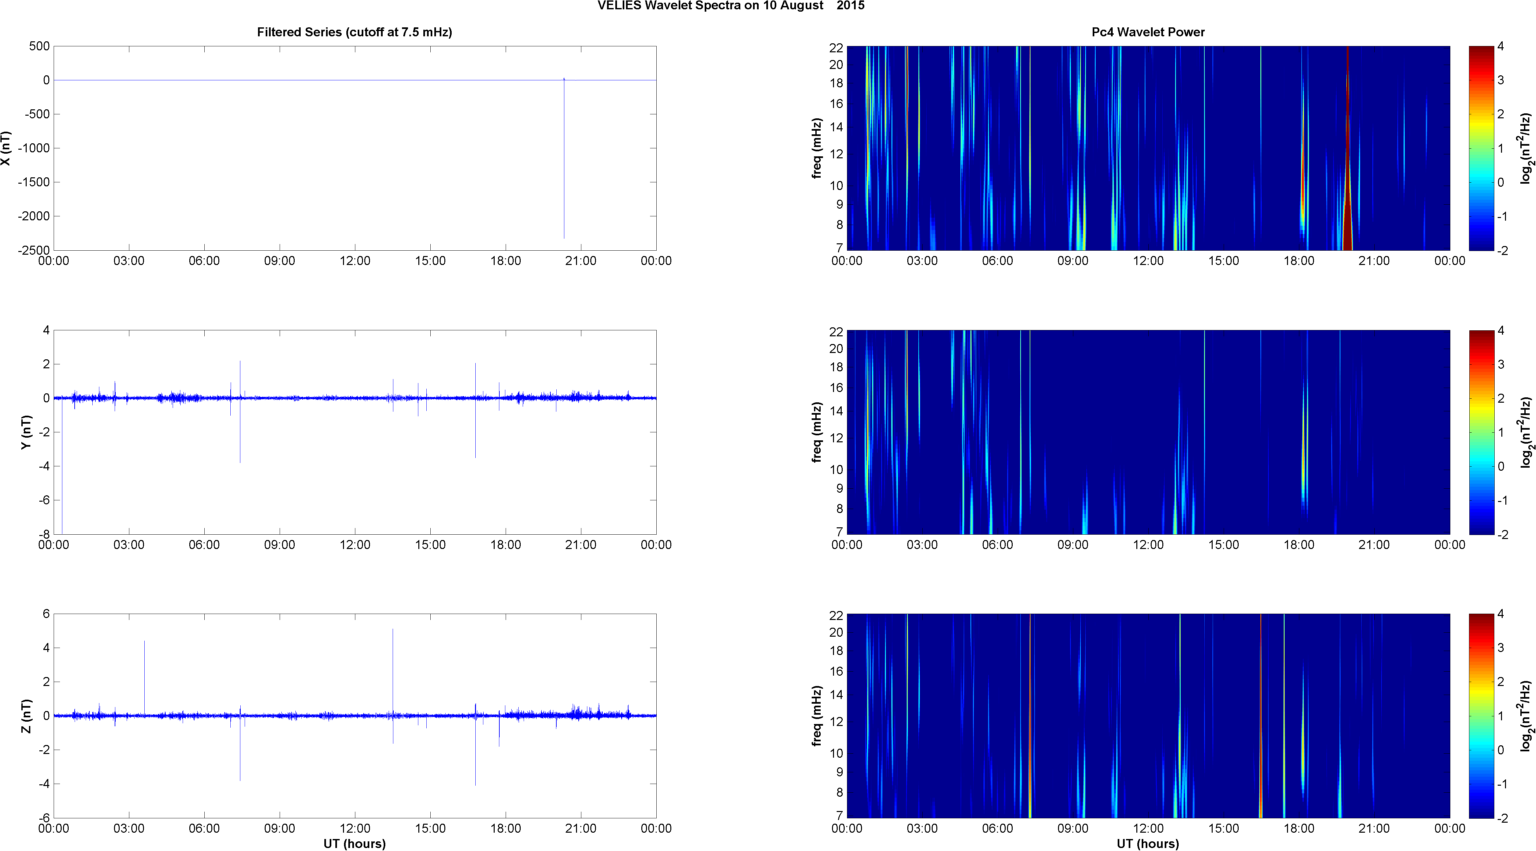The width and height of the screenshot is (1536, 851).
Task: Click the bottom wavelet panel colorbar
Action: [x=1481, y=716]
